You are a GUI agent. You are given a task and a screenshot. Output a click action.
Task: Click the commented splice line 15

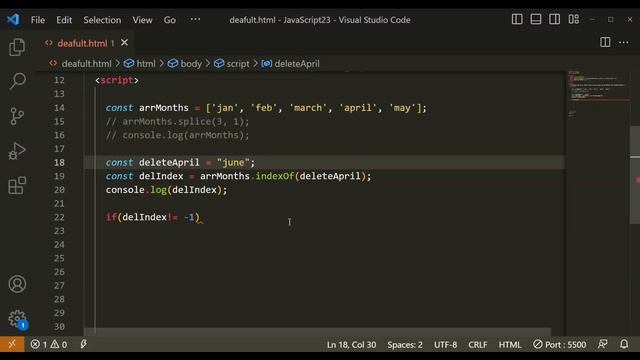(x=177, y=122)
